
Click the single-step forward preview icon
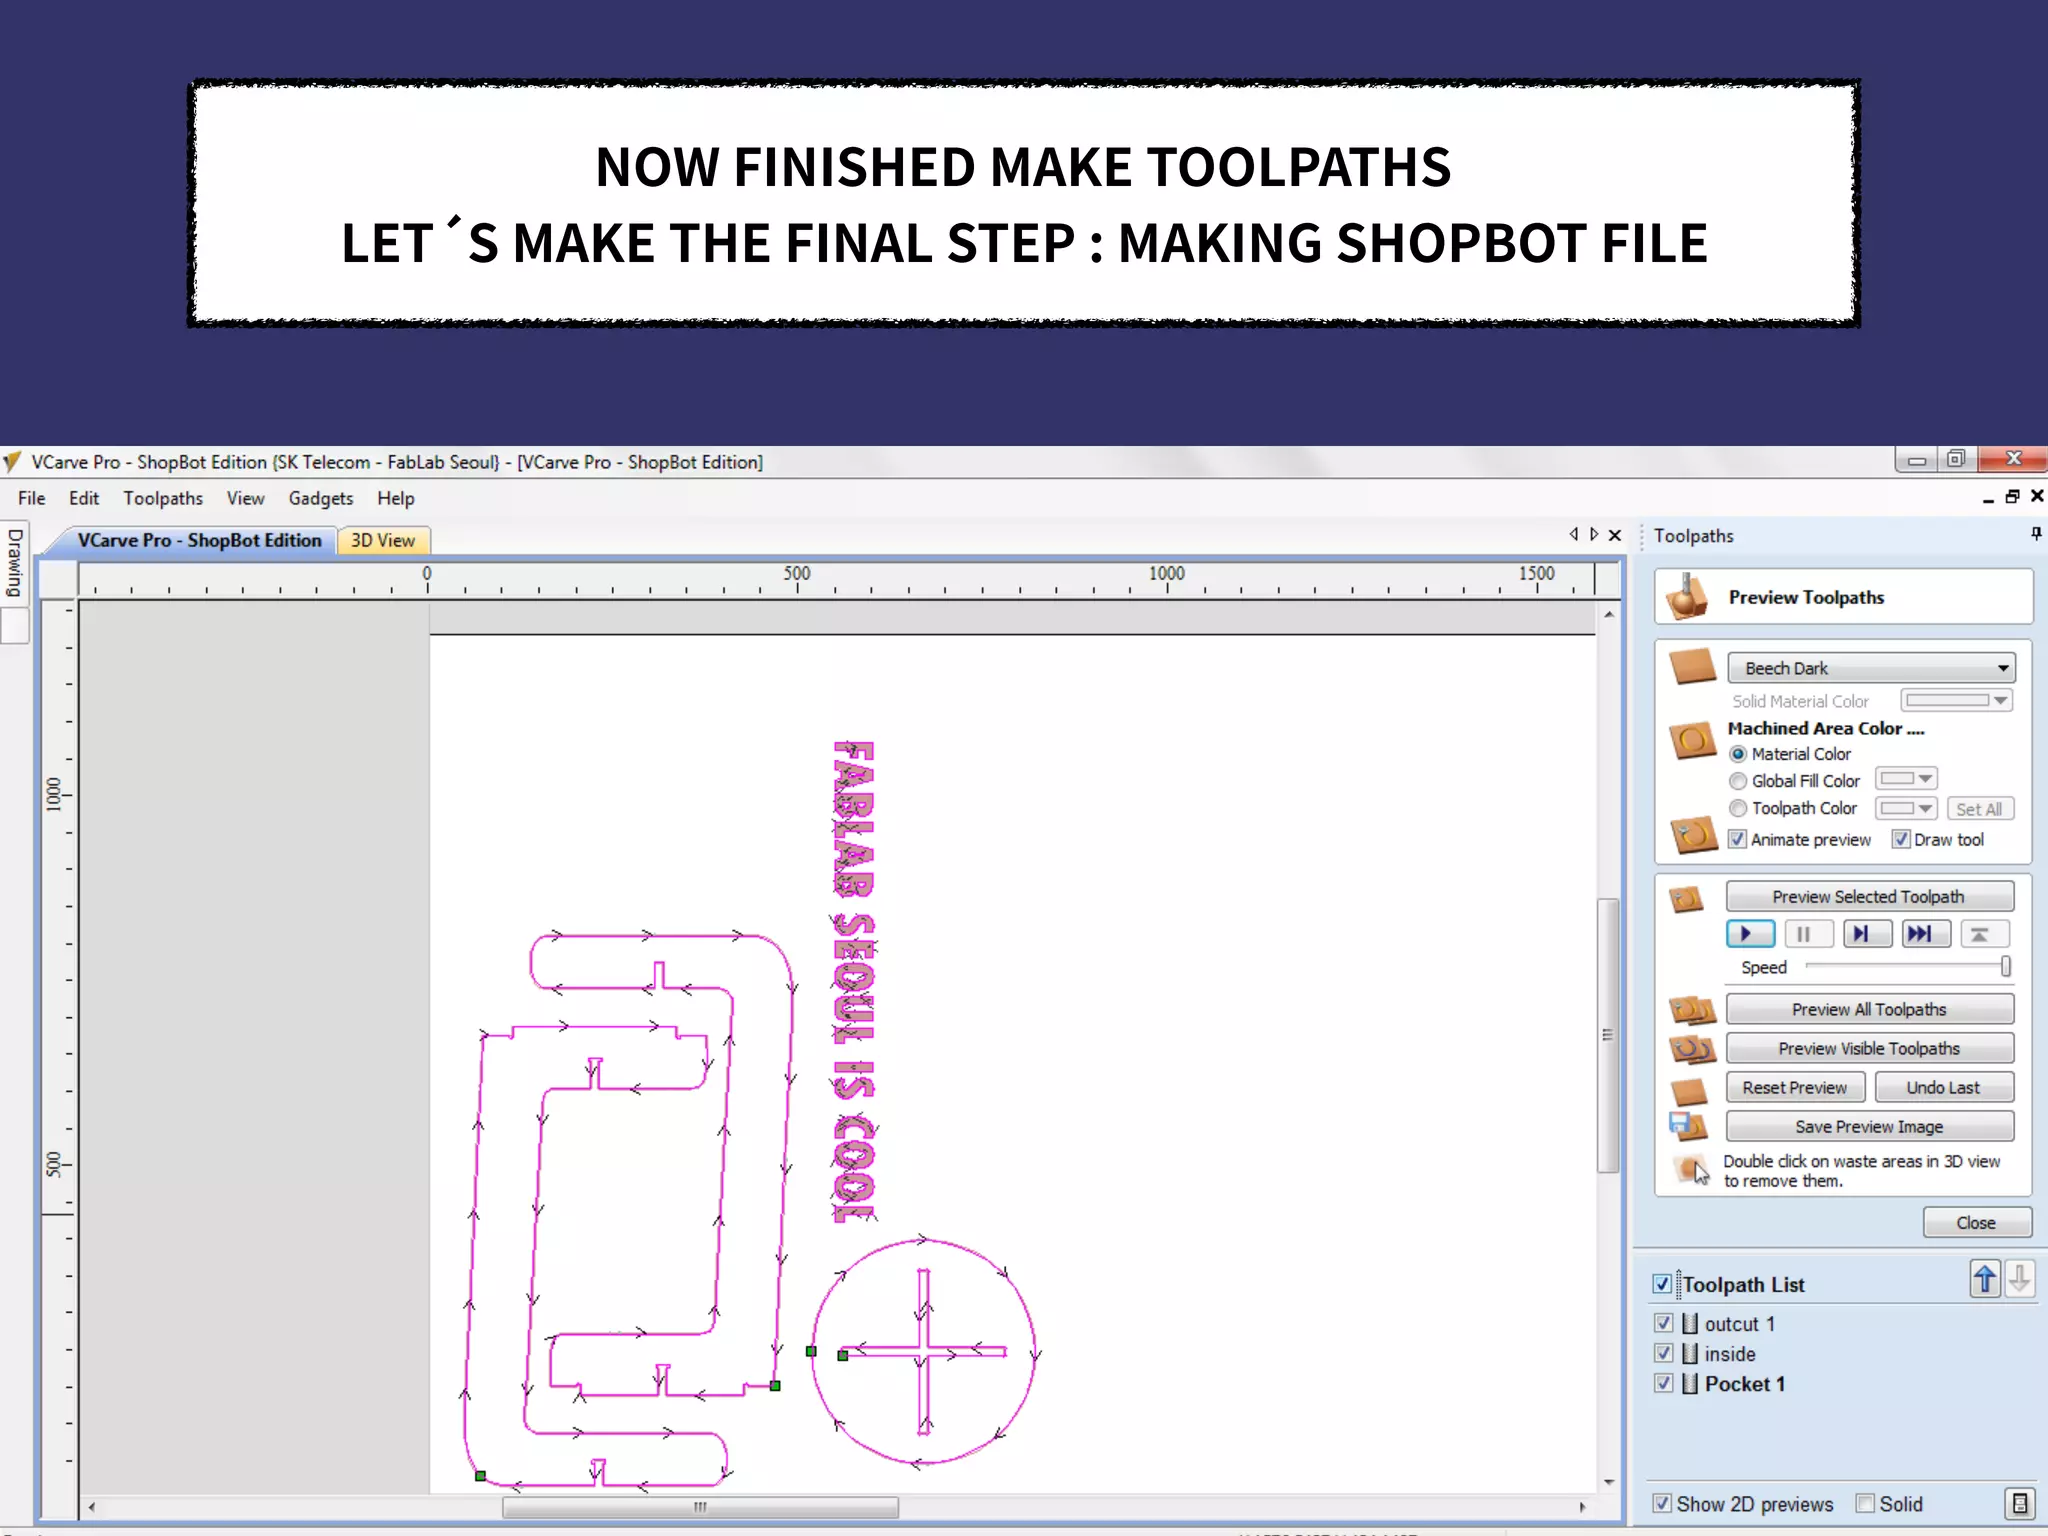(x=1866, y=934)
